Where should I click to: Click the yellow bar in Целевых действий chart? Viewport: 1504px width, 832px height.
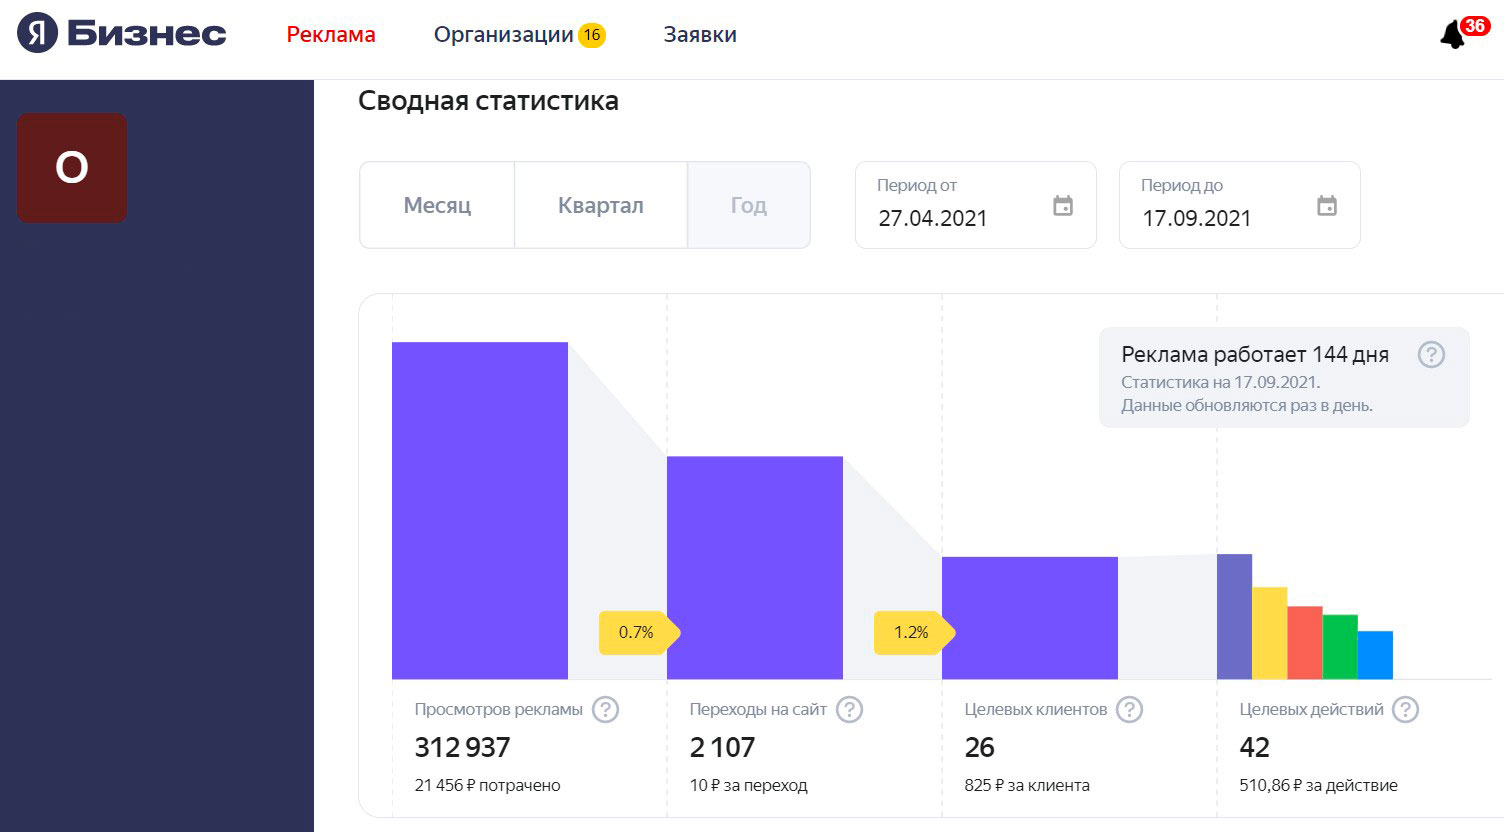click(x=1269, y=633)
